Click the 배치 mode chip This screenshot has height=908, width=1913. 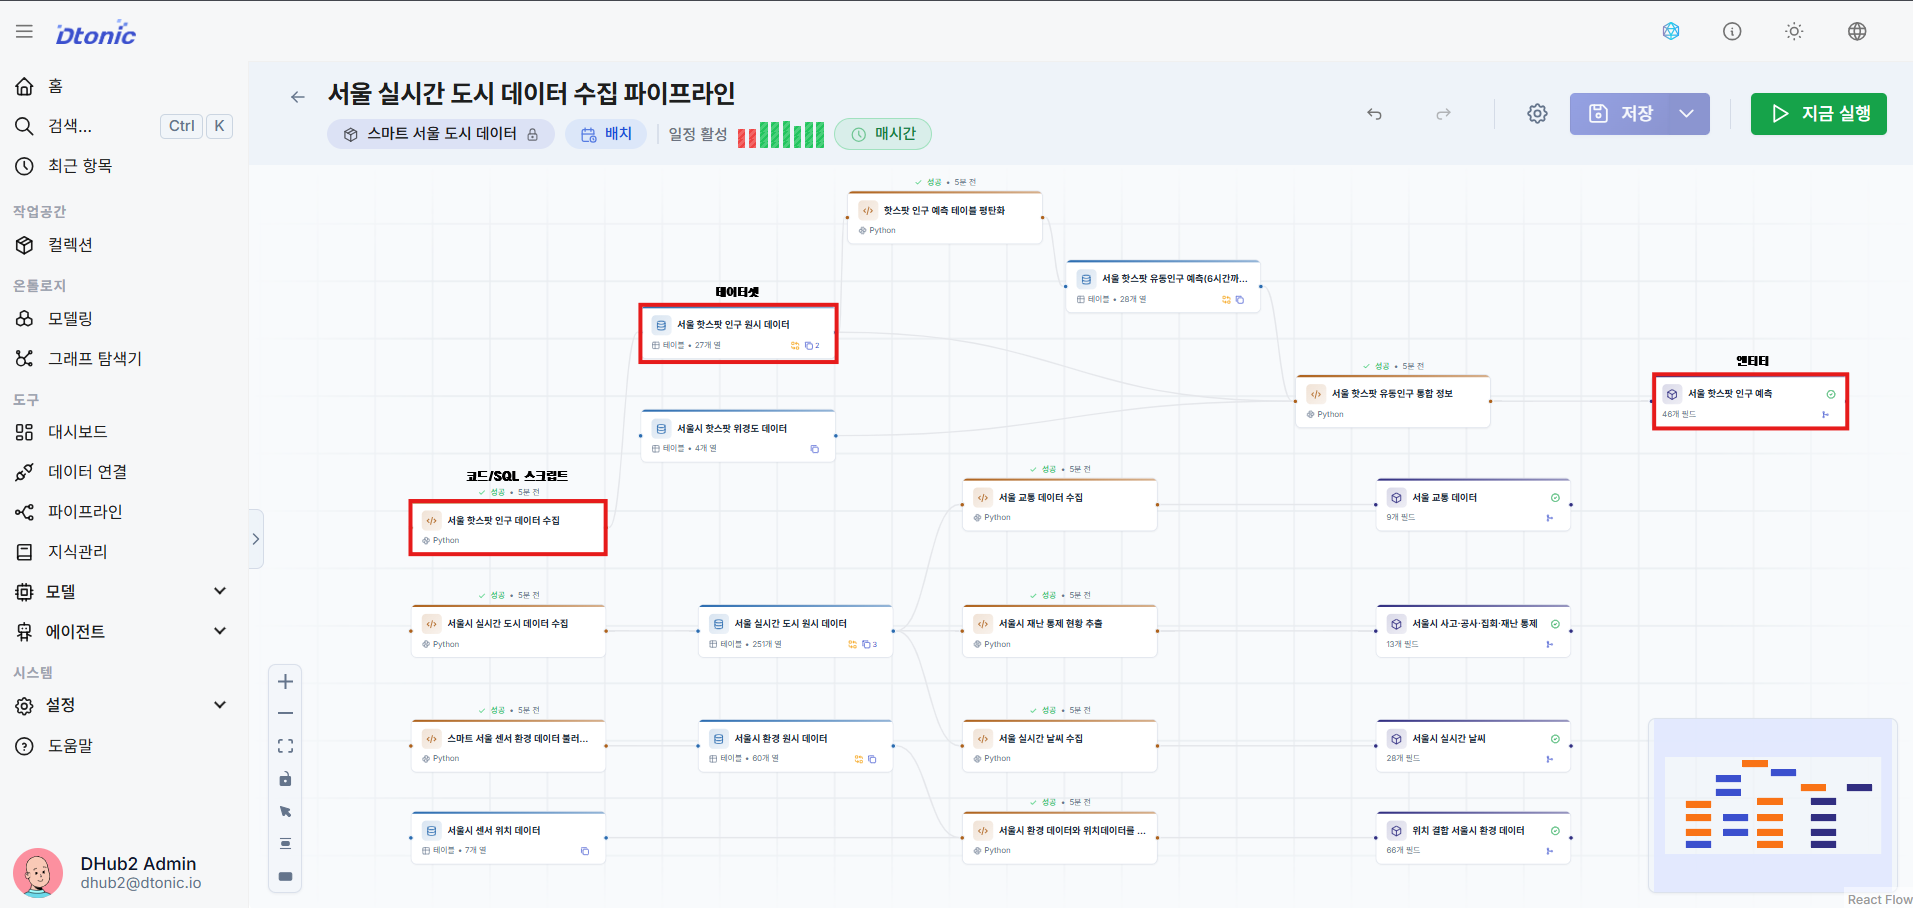[x=607, y=134]
